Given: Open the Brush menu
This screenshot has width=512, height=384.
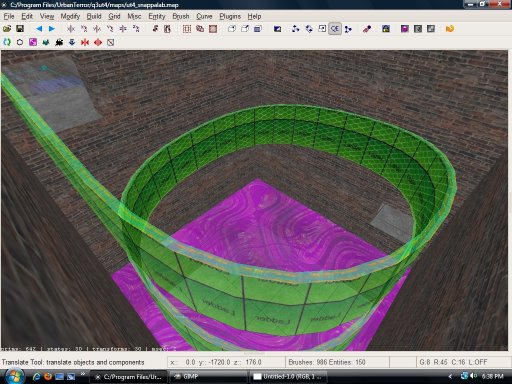Looking at the screenshot, I should click(181, 16).
